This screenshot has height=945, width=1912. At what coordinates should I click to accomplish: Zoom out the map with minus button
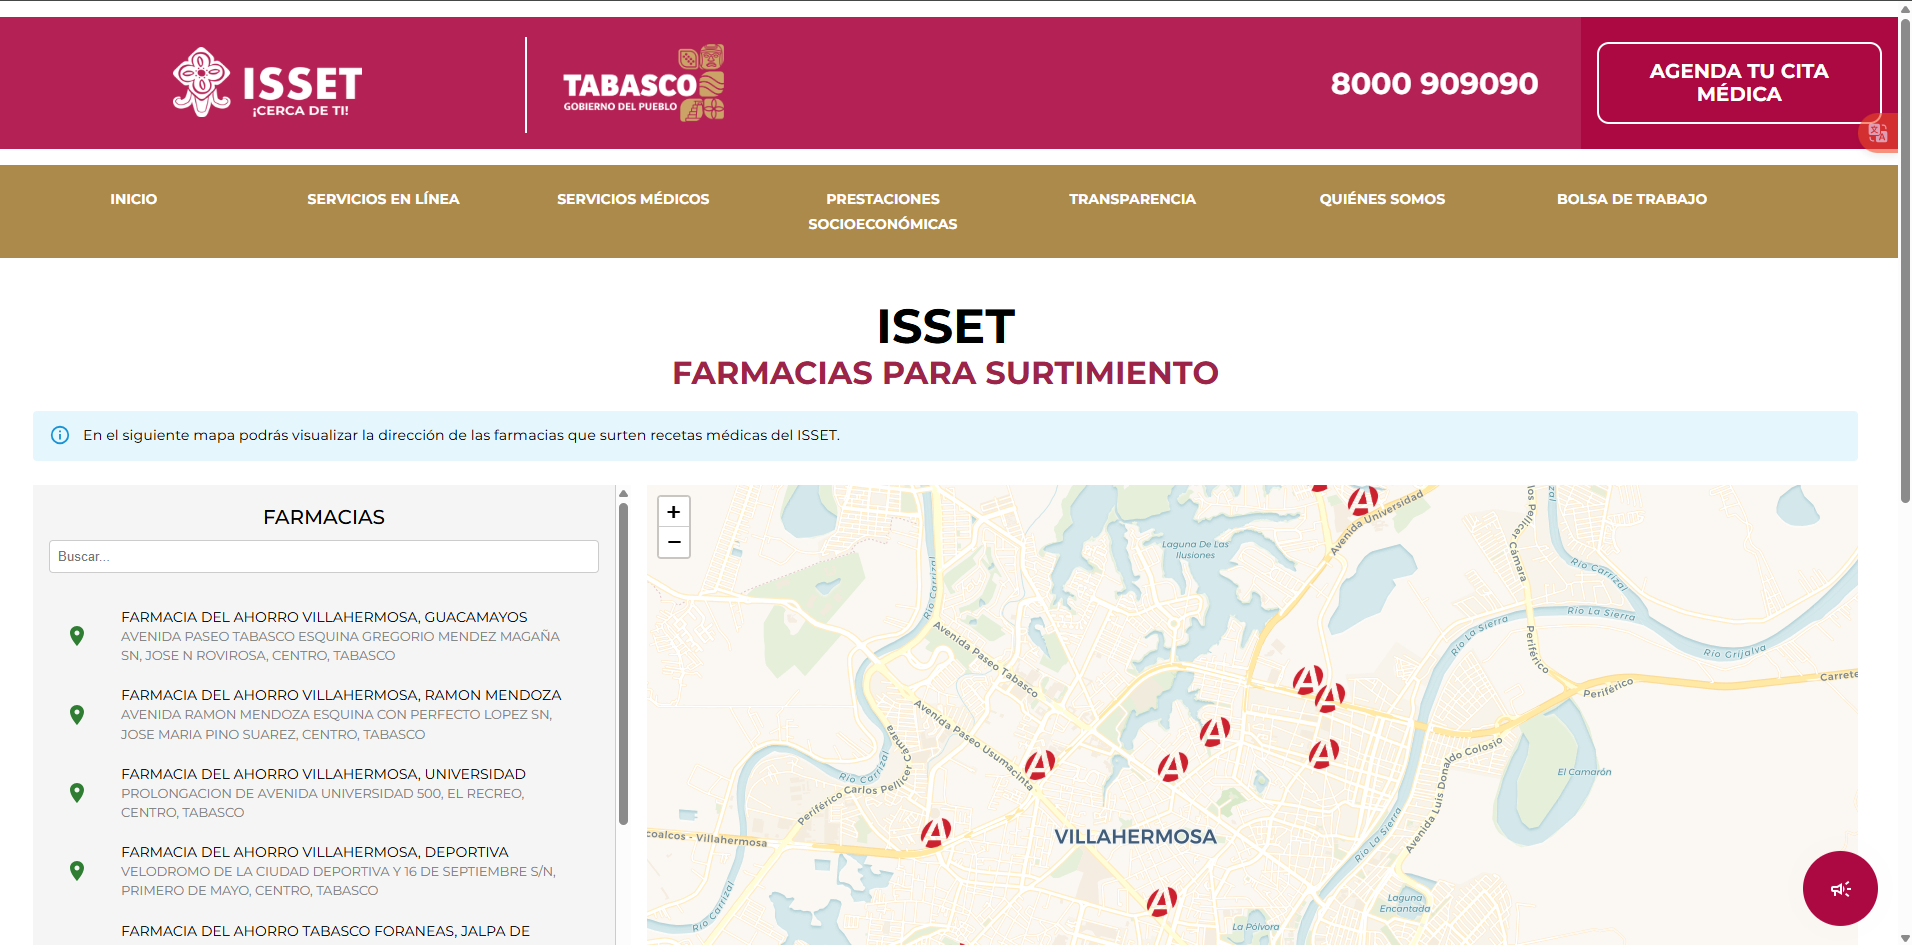pyautogui.click(x=674, y=542)
